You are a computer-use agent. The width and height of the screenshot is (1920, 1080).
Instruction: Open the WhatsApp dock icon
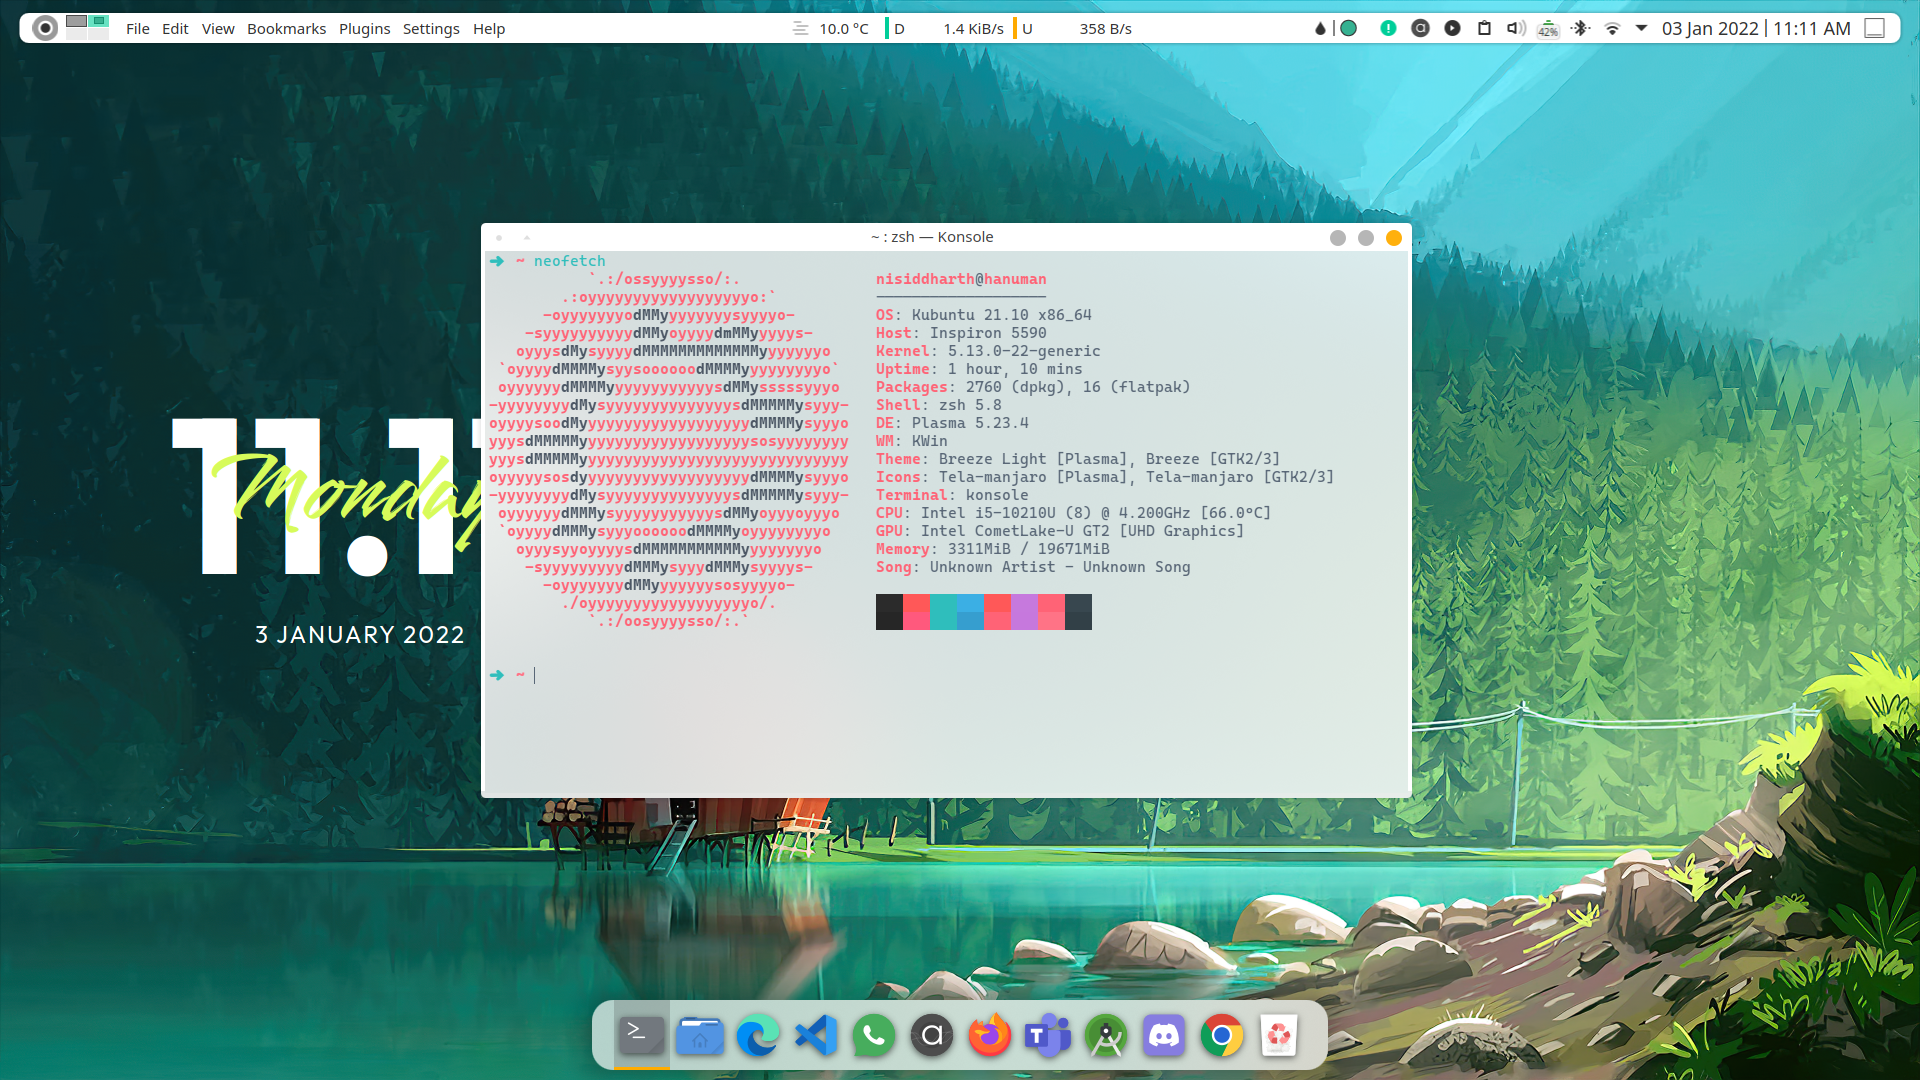[874, 1035]
